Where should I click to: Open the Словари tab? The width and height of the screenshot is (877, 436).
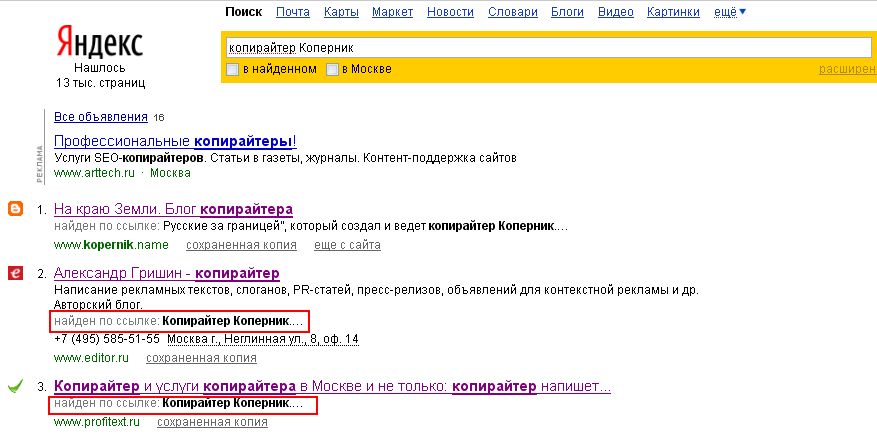[512, 12]
